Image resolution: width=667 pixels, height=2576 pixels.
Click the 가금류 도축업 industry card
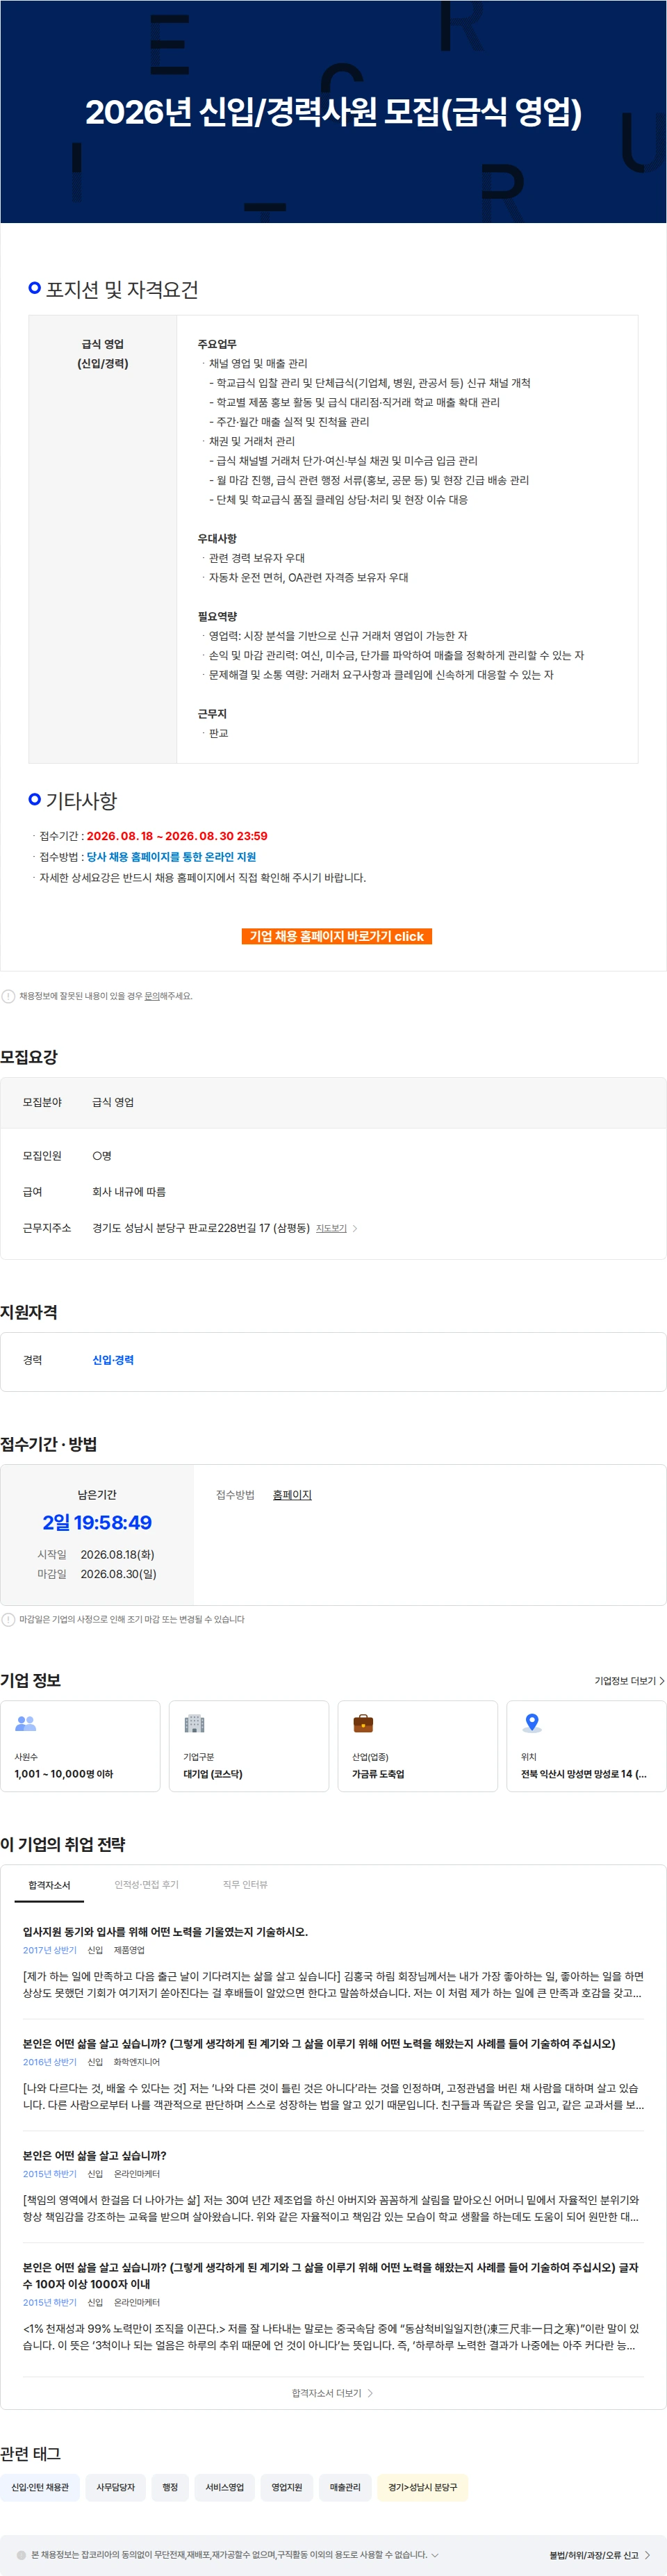418,1746
